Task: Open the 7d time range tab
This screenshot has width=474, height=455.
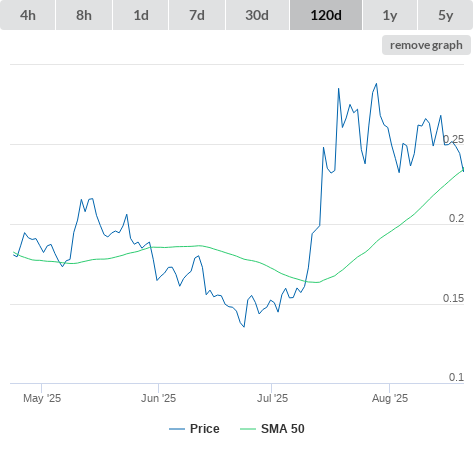Action: point(197,15)
